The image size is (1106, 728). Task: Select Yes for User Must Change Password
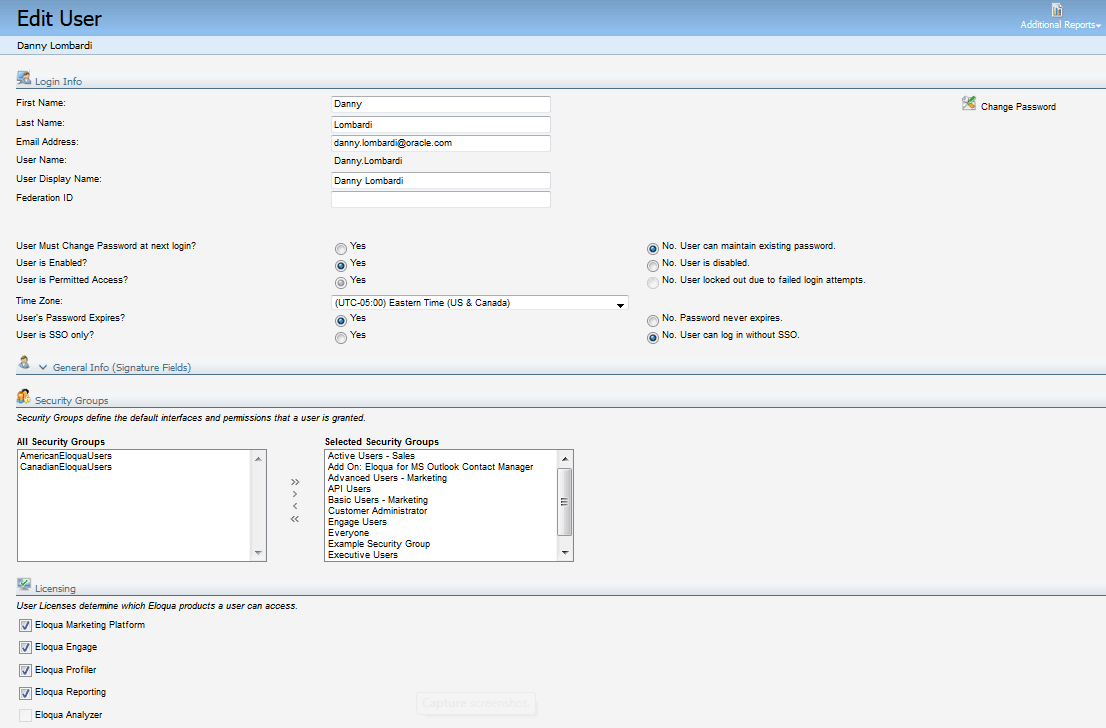point(340,247)
